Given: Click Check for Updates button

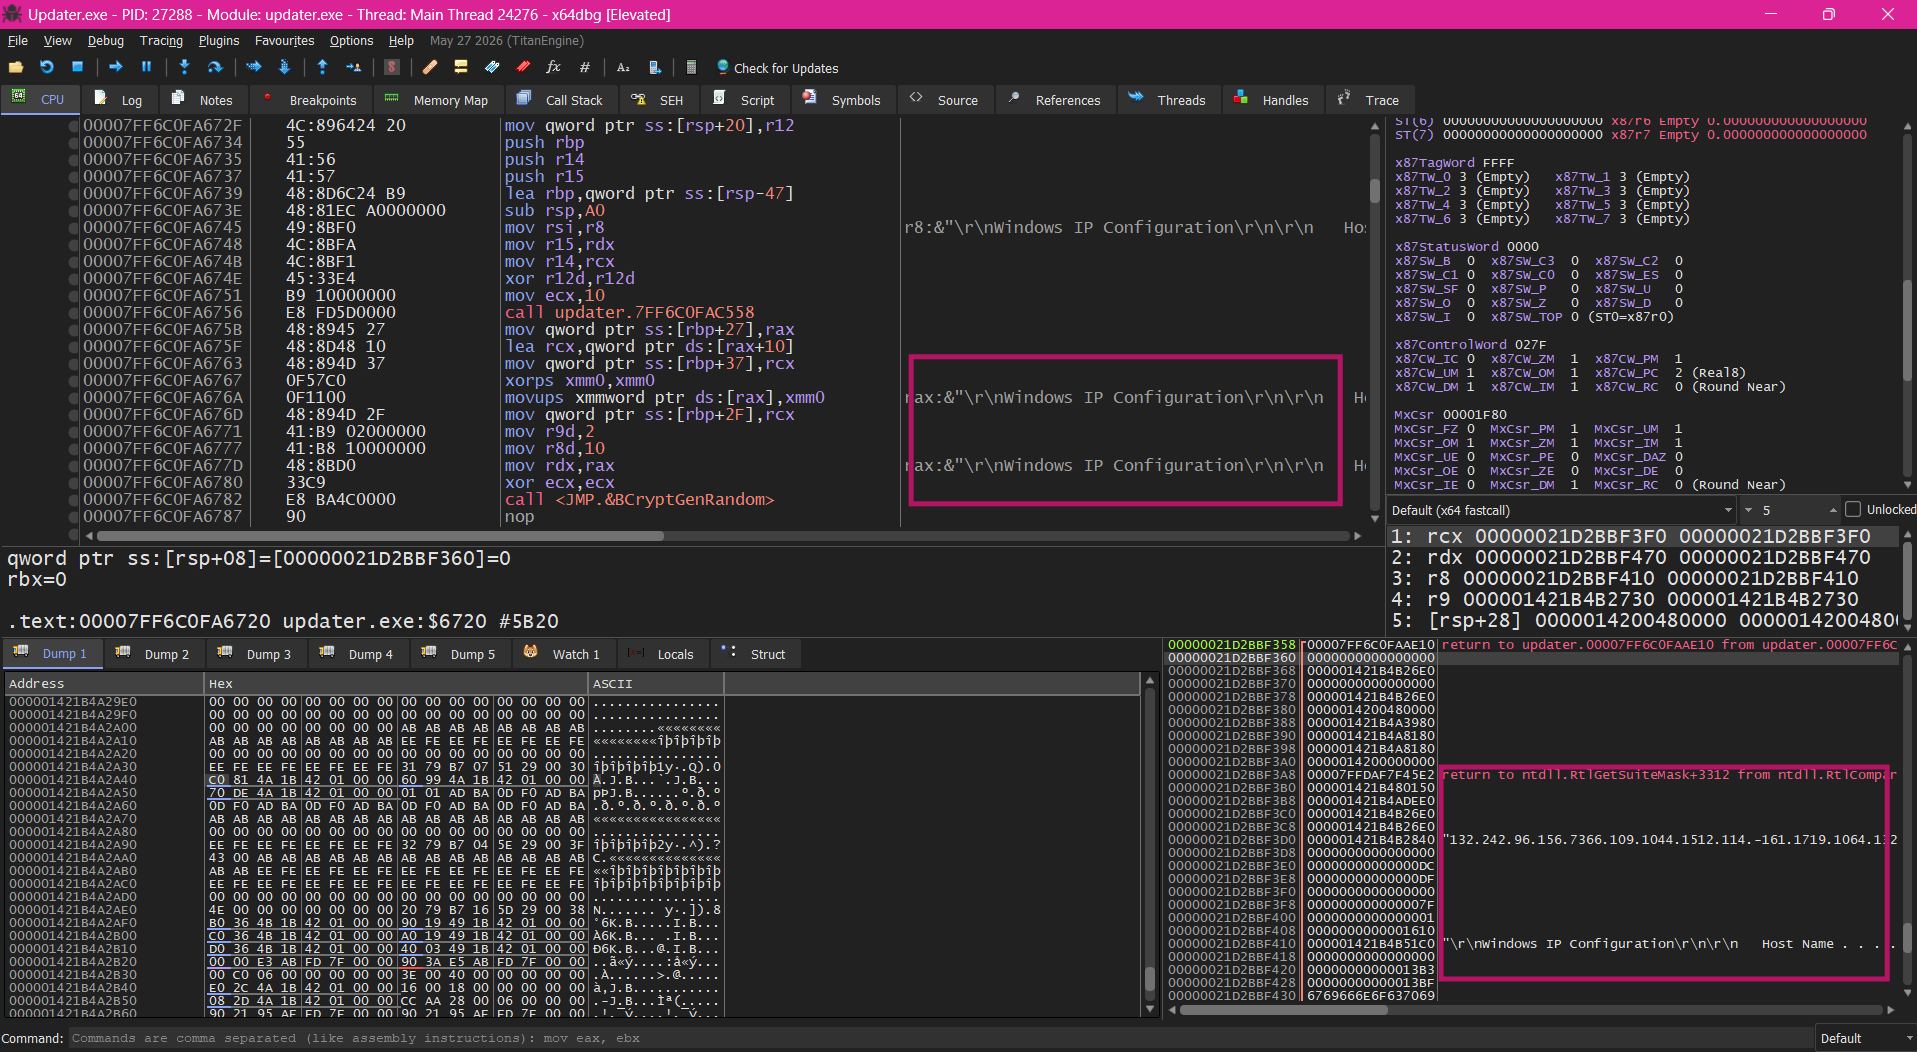Looking at the screenshot, I should point(777,68).
